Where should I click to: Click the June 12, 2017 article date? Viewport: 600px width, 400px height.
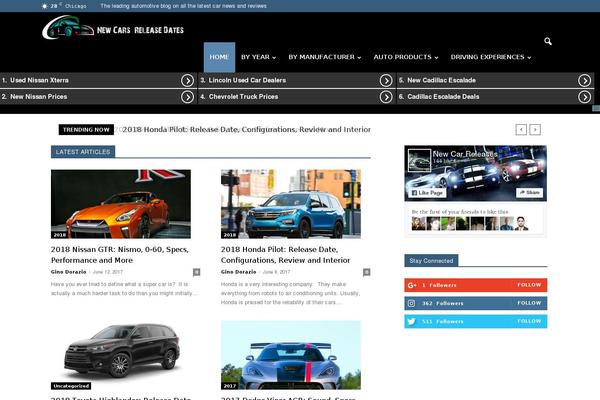108,272
